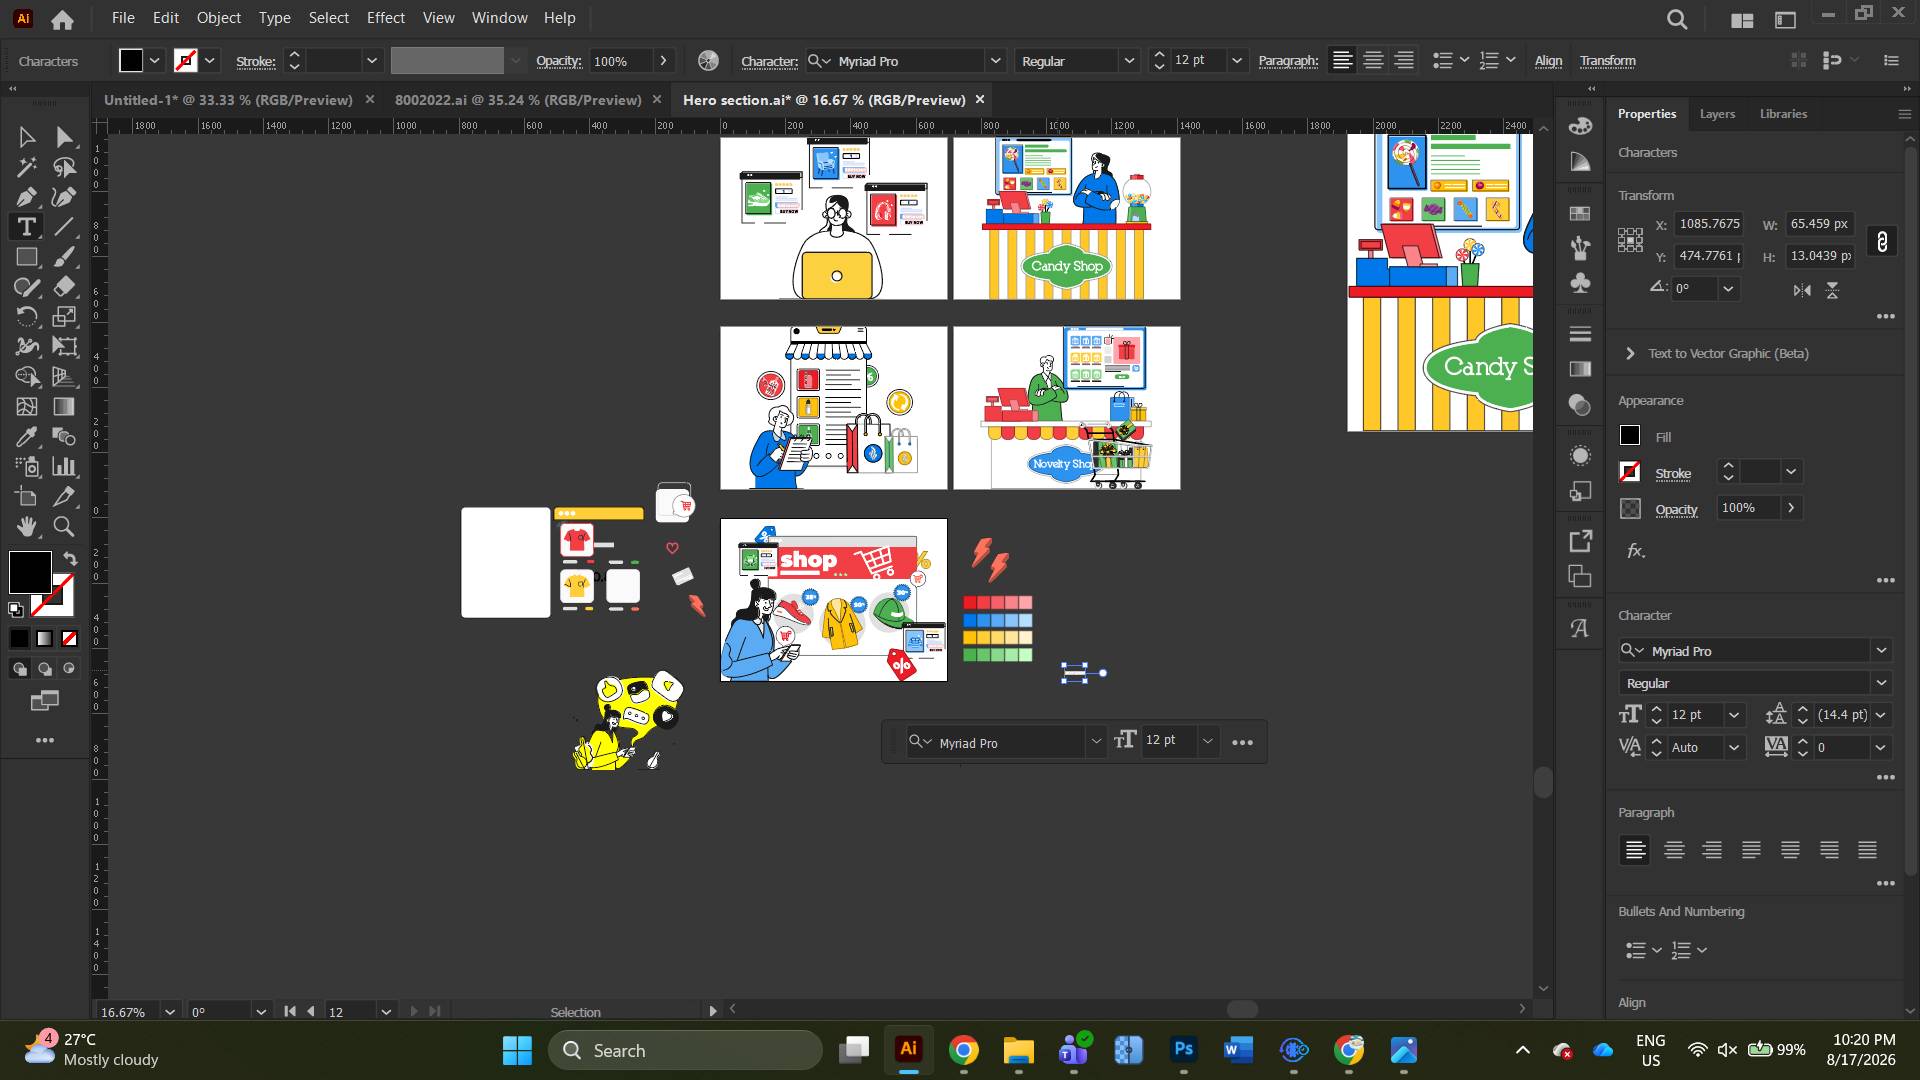The width and height of the screenshot is (1920, 1080).
Task: Toggle align right in the control bar
Action: tap(1404, 61)
